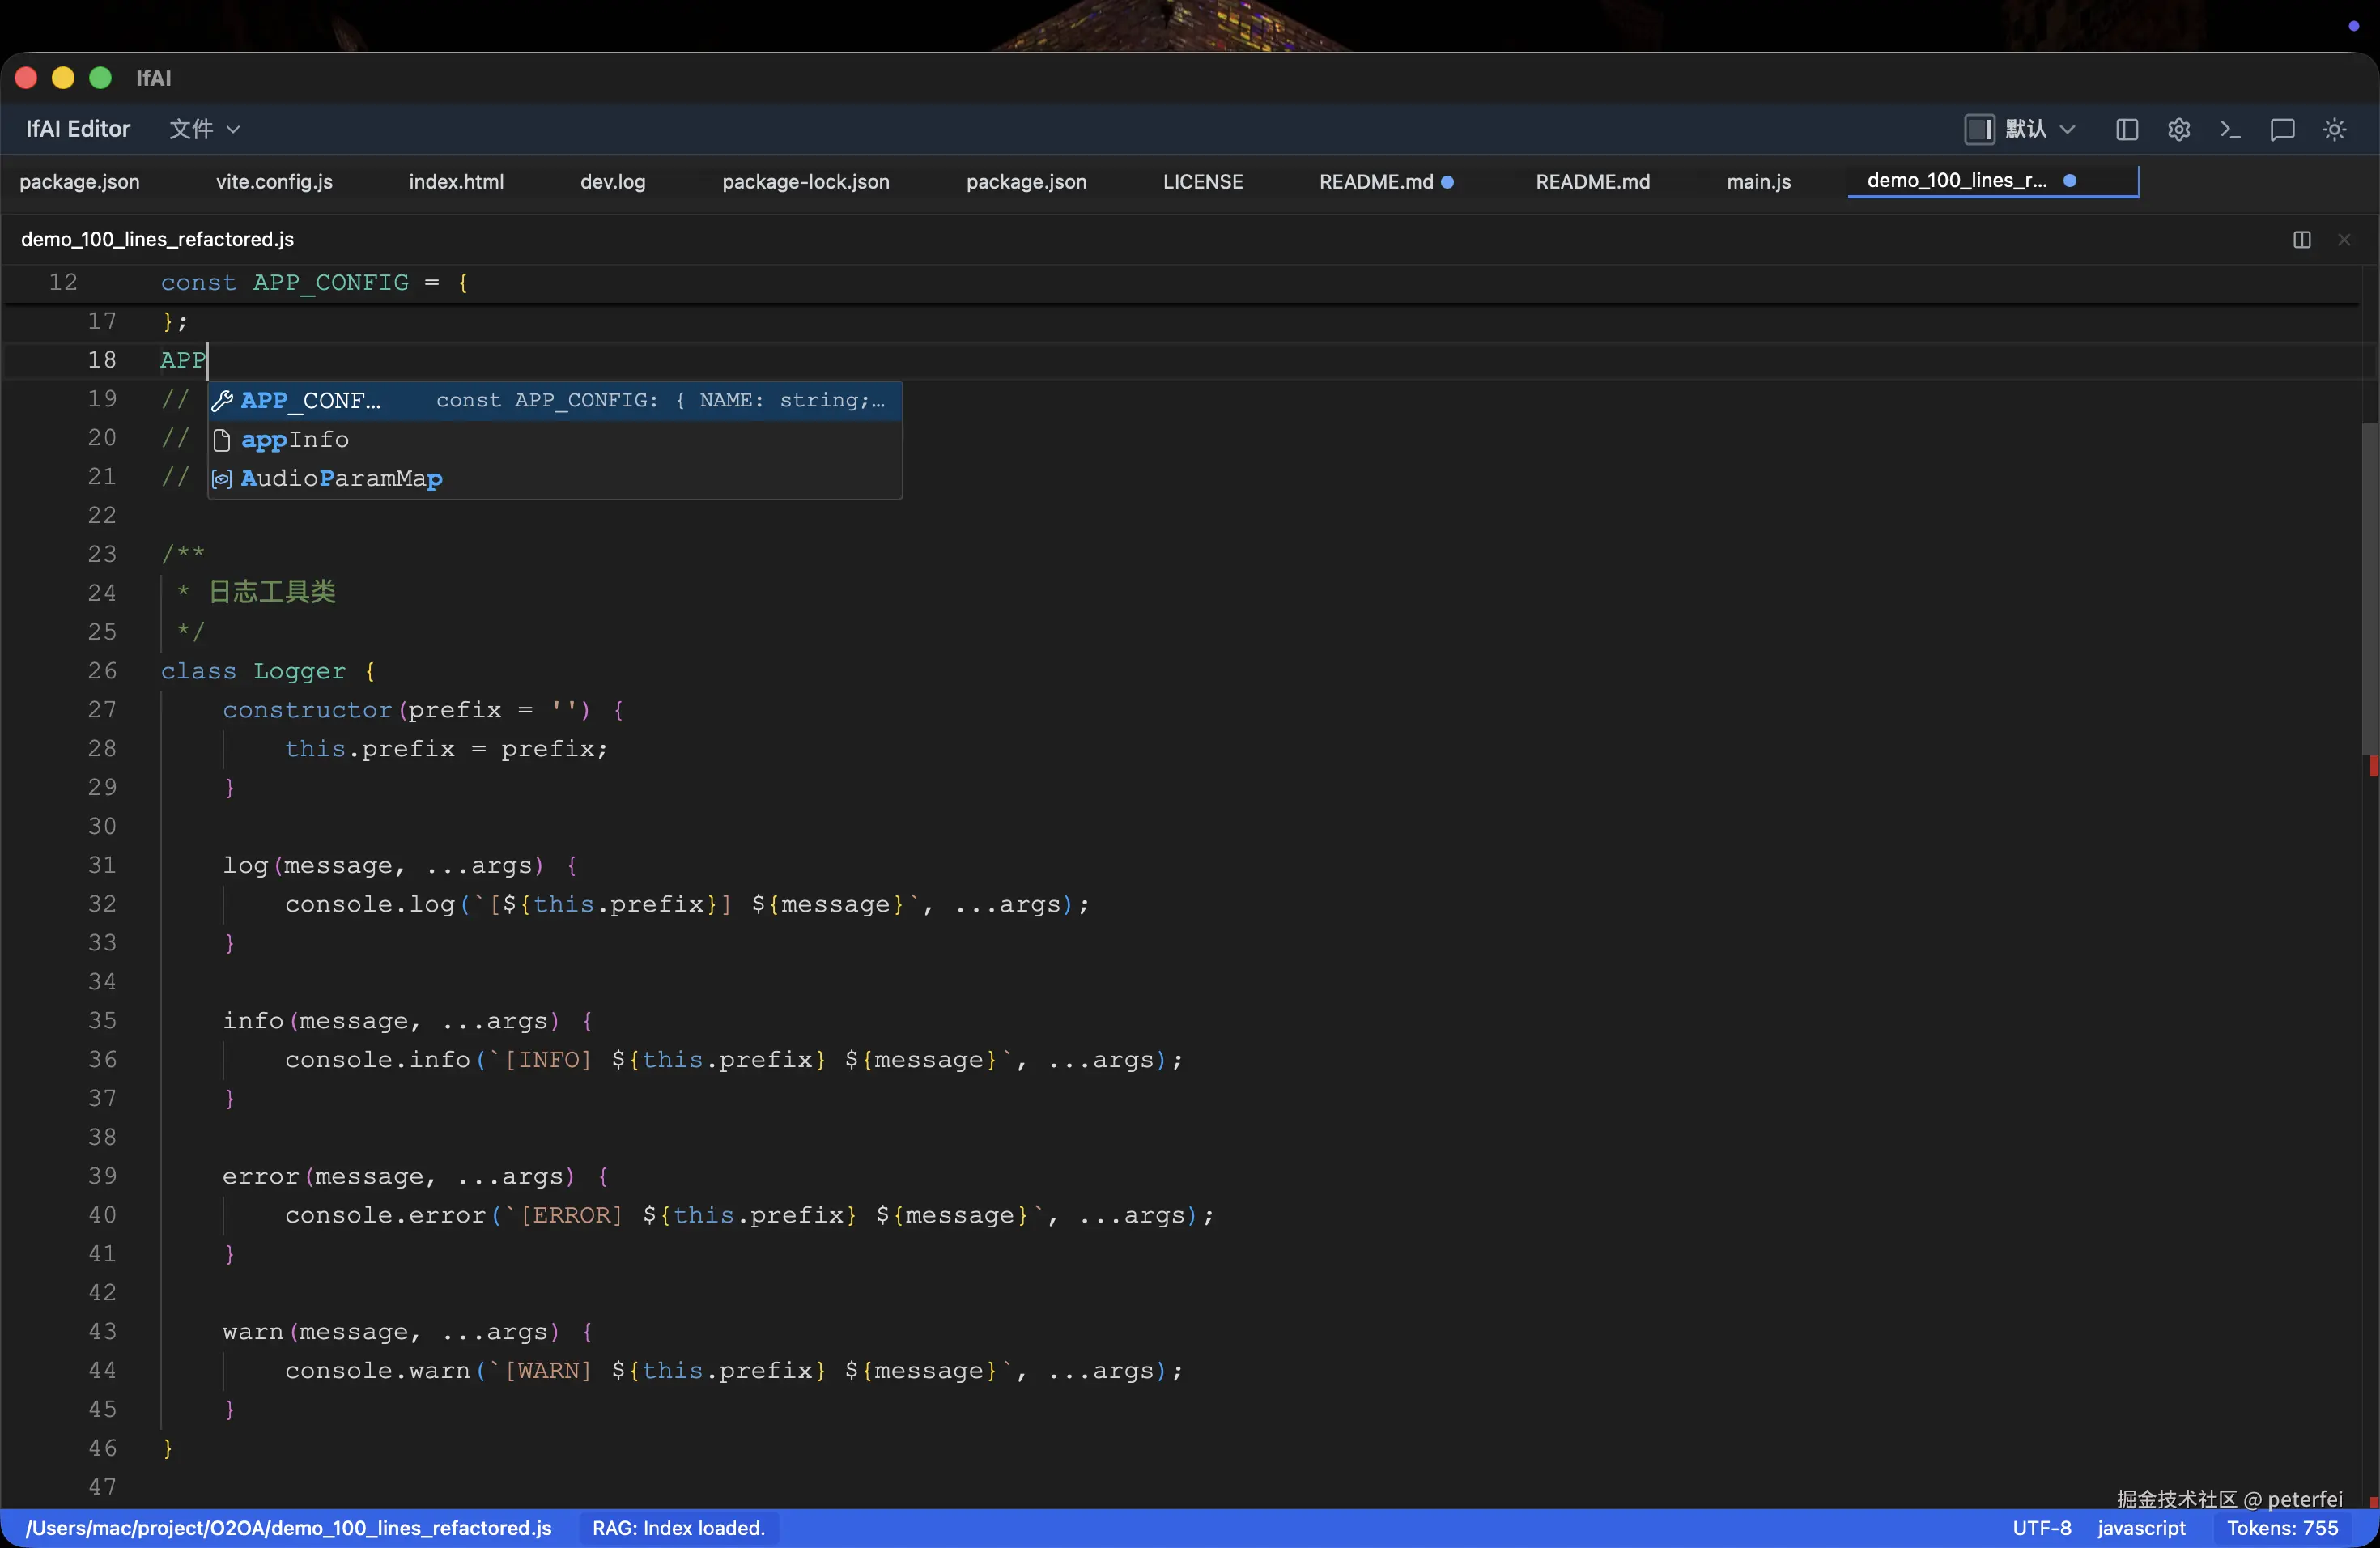The height and width of the screenshot is (1548, 2380).
Task: Open settings via the gear icon
Action: [x=2179, y=130]
